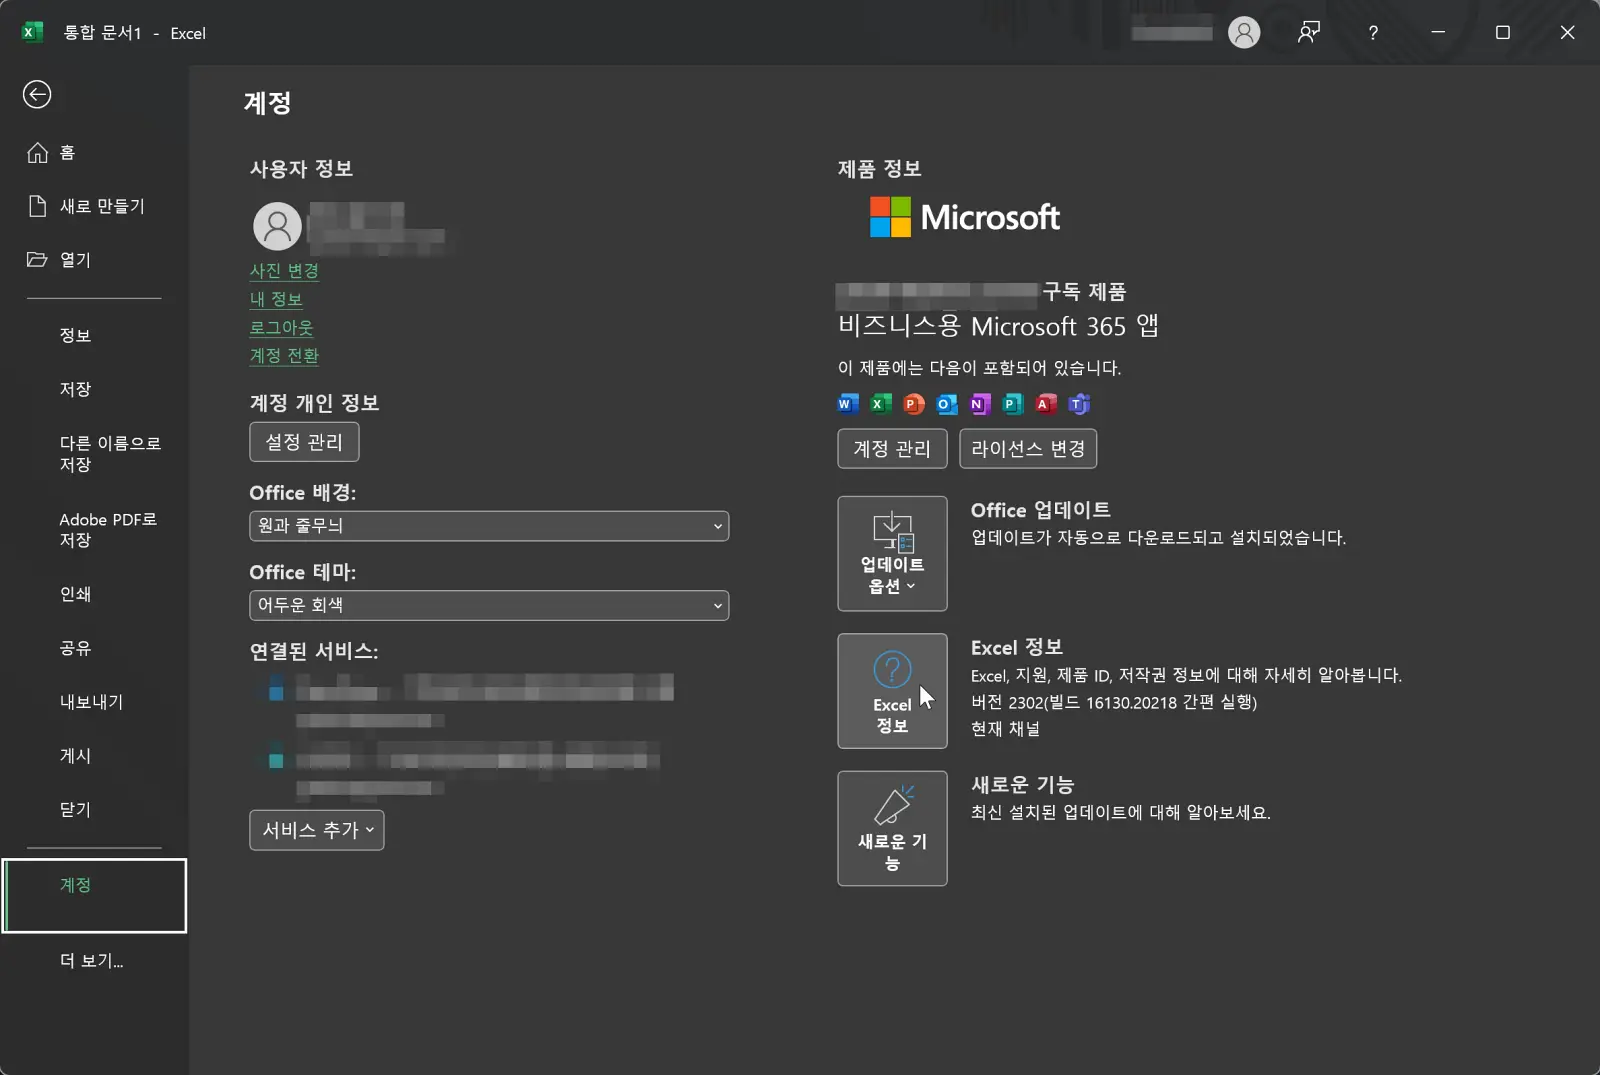Viewport: 1600px width, 1075px height.
Task: Click the Outlook app icon
Action: point(947,404)
